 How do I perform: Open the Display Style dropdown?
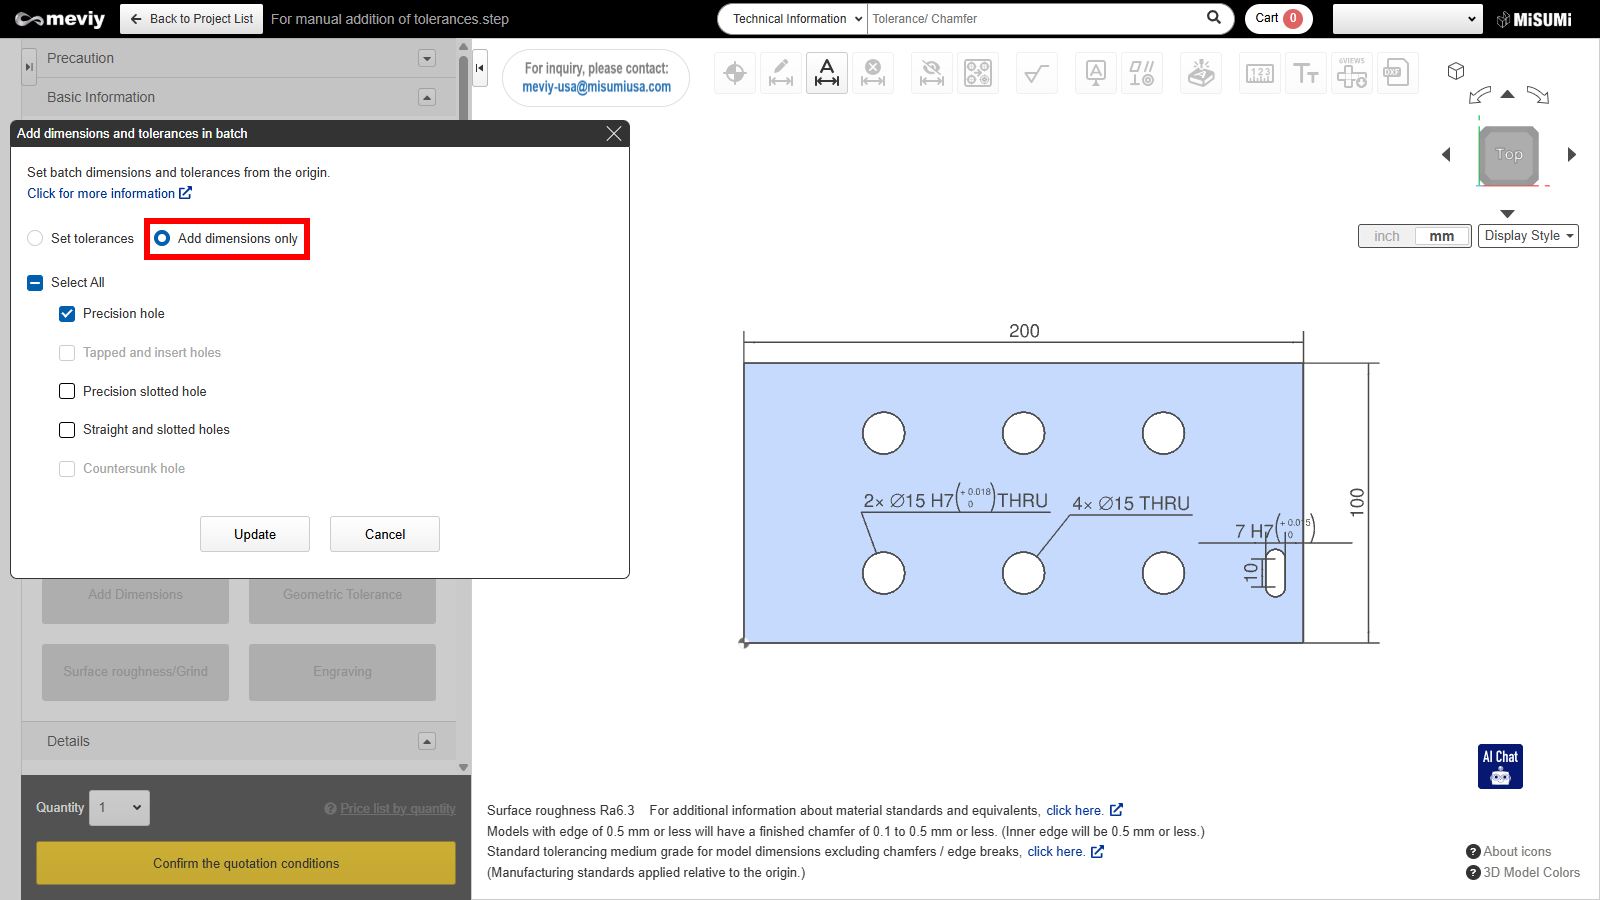pos(1528,236)
